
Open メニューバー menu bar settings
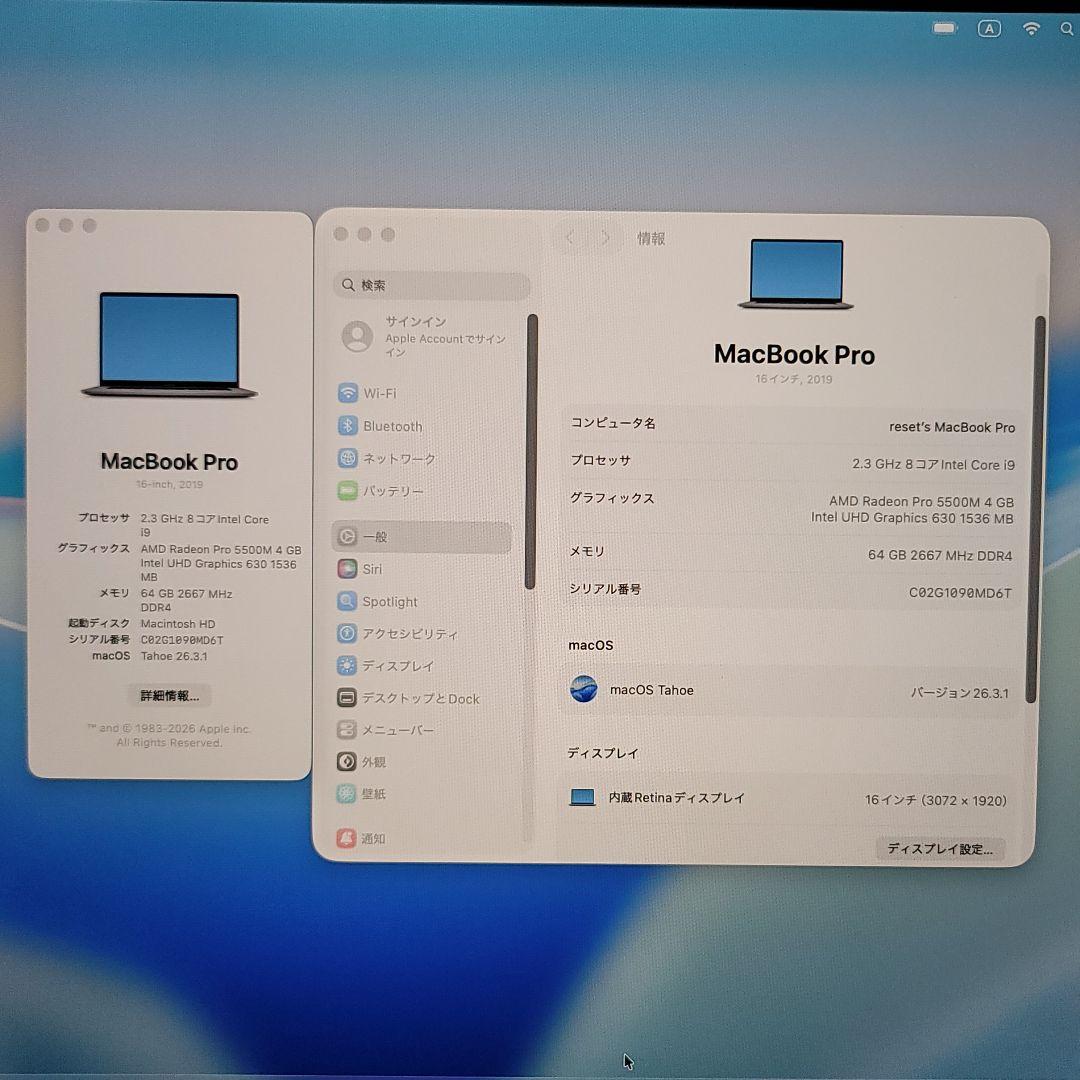(x=385, y=730)
